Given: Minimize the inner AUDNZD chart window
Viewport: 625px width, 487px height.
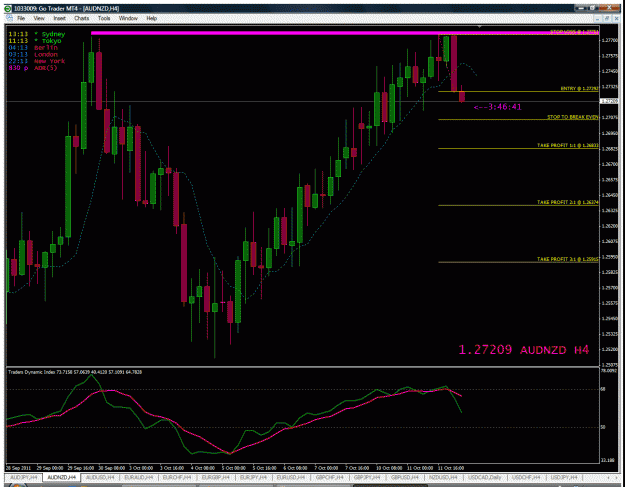Looking at the screenshot, I should click(x=599, y=18).
